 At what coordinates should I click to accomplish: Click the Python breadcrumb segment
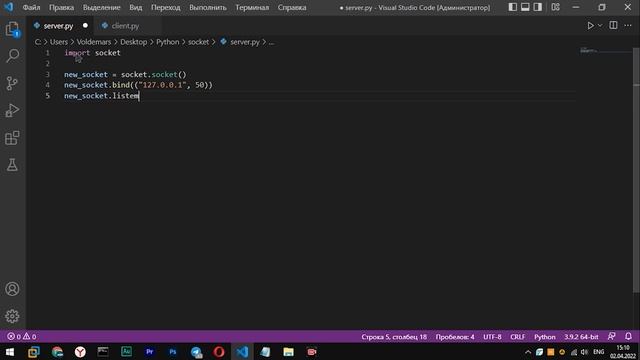[167, 42]
